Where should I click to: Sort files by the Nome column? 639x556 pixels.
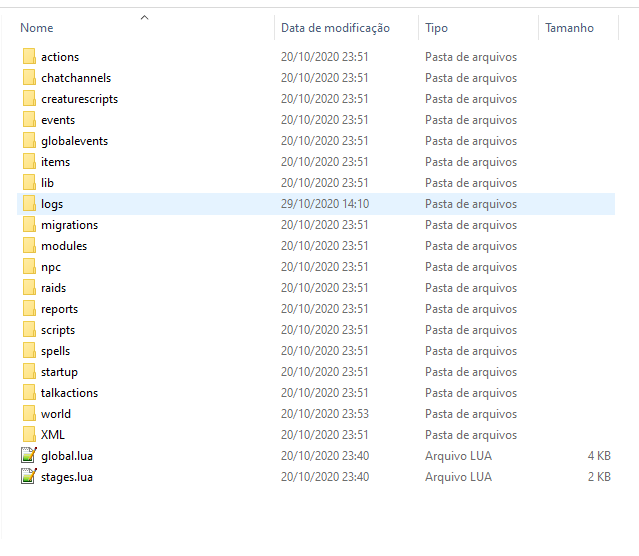[37, 28]
